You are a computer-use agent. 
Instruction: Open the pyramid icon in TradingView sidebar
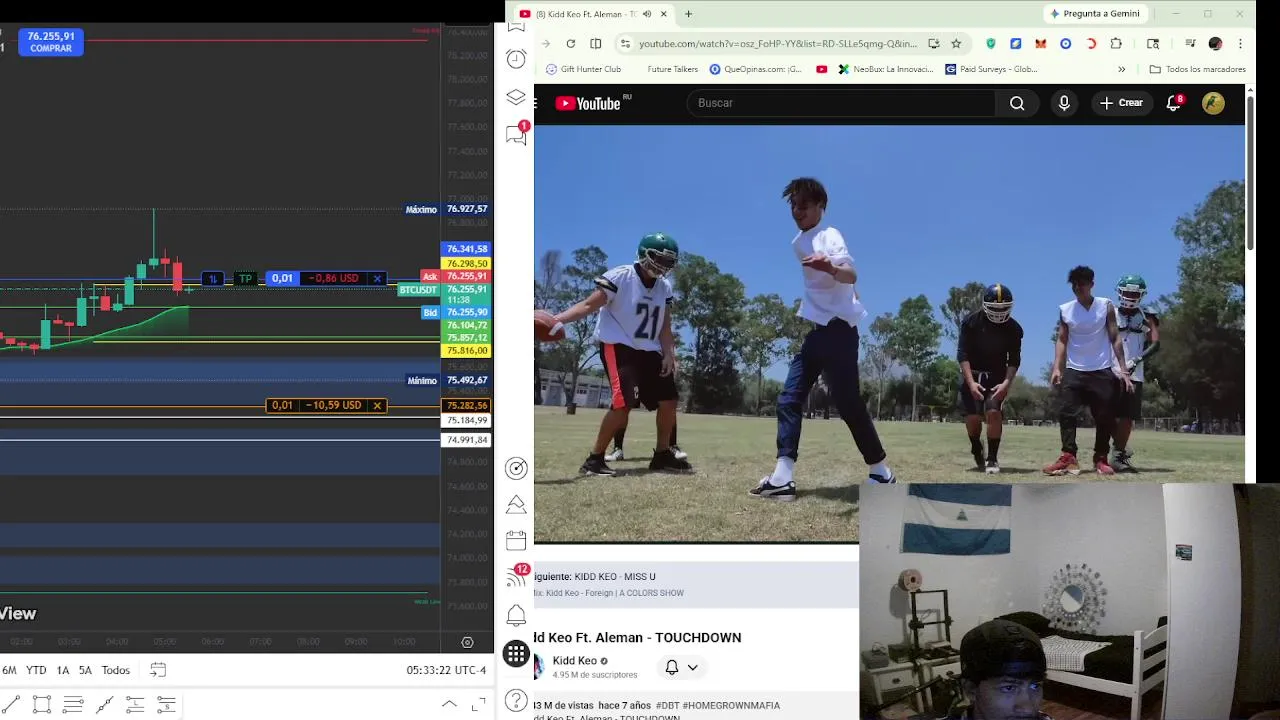pos(516,504)
